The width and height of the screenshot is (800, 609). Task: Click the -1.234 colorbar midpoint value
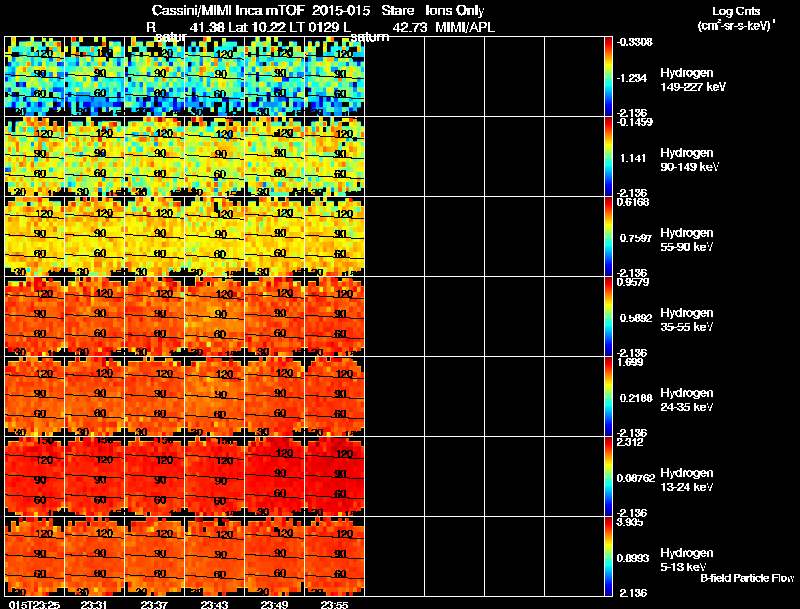coord(632,78)
